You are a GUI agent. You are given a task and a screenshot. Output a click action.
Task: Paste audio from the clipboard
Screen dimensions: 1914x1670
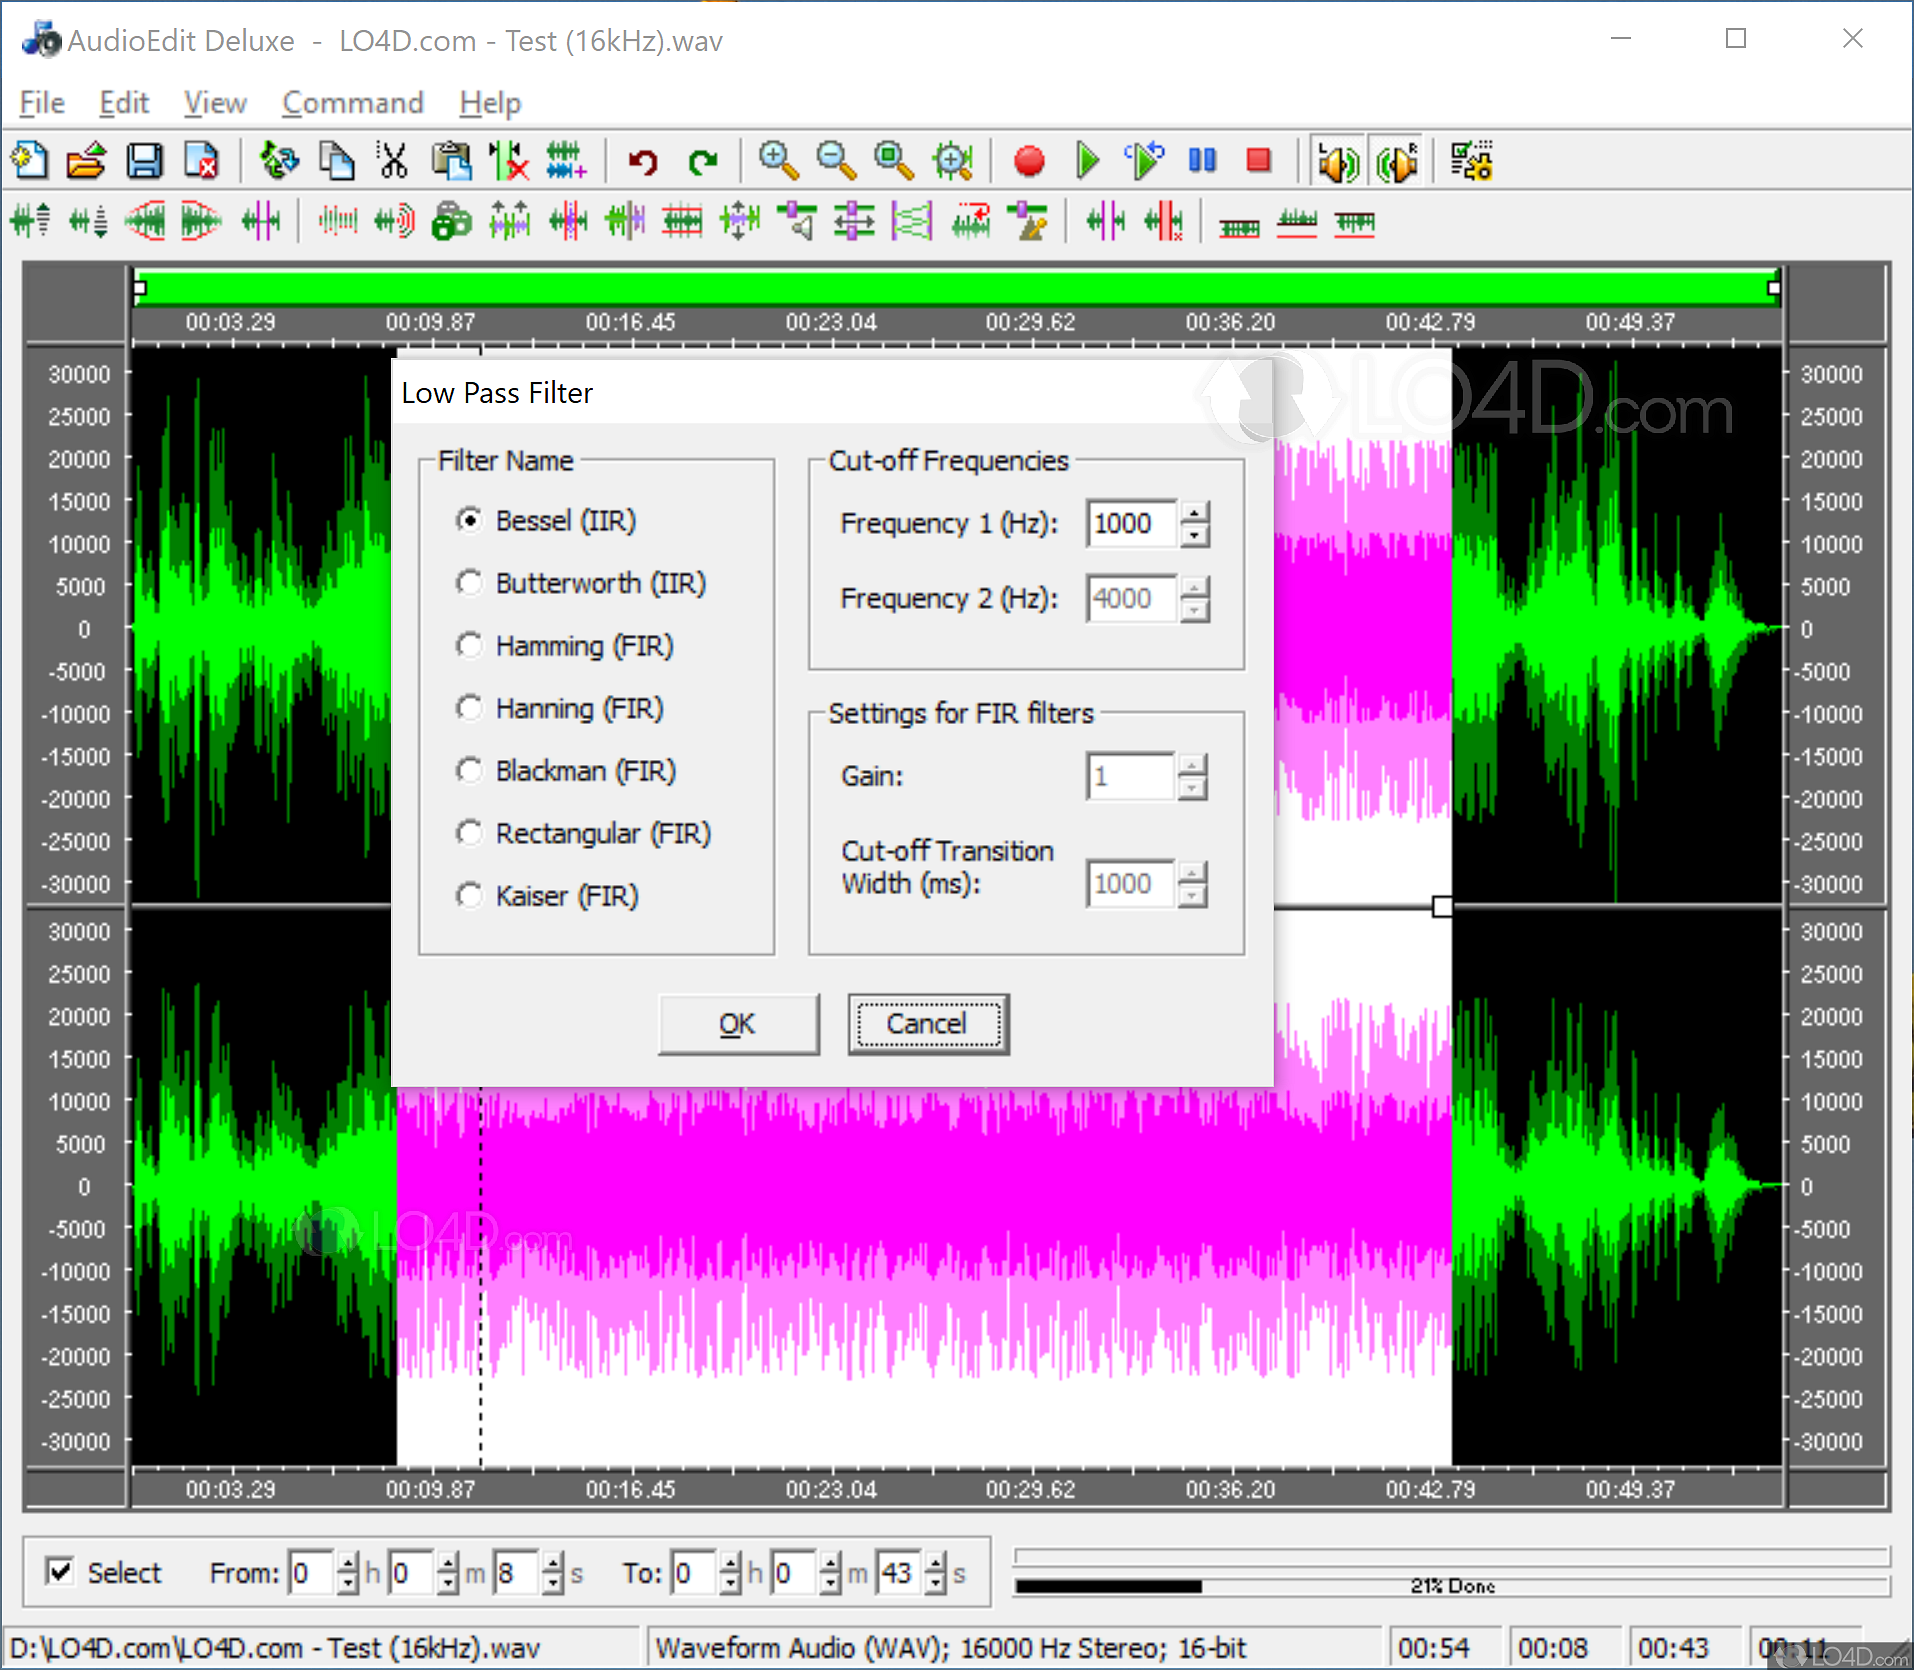453,160
